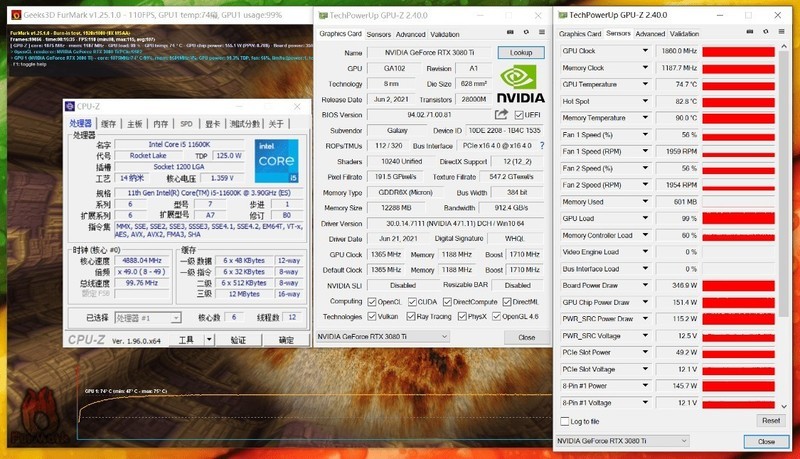Open the CPU-Z 工具 dropdown arrow

[x=209, y=340]
